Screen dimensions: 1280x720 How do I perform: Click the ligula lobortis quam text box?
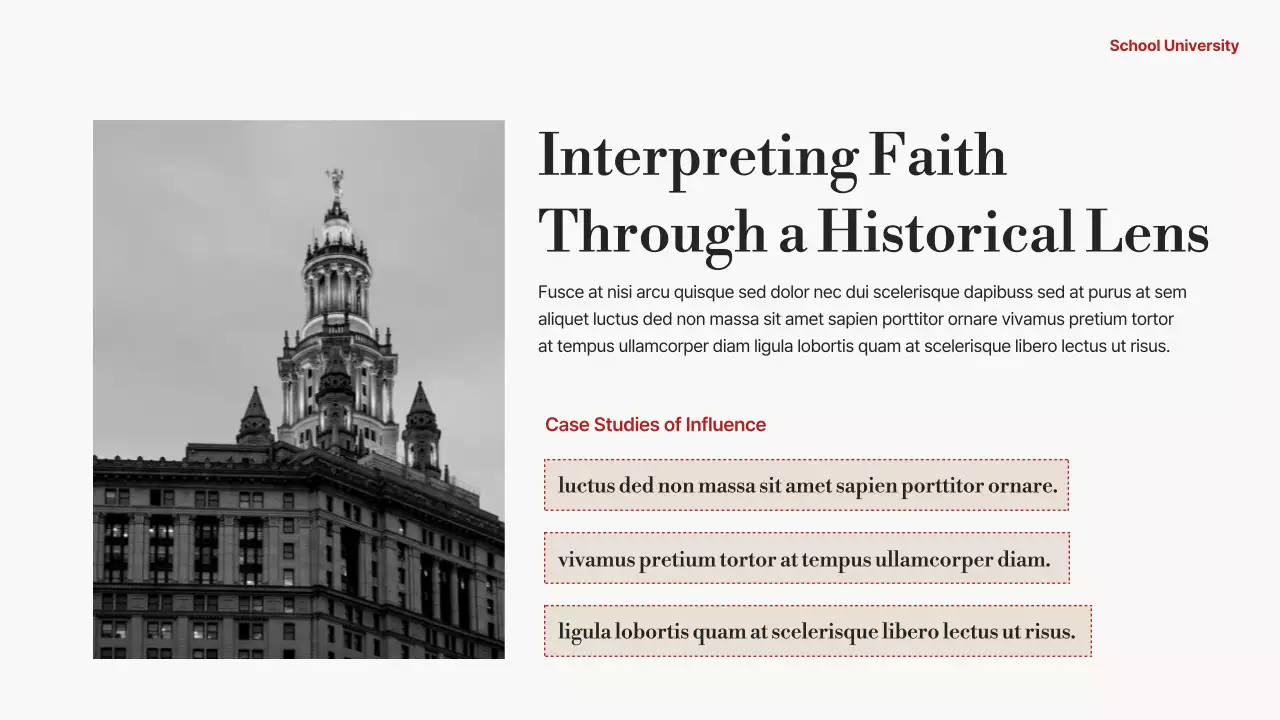coord(817,631)
